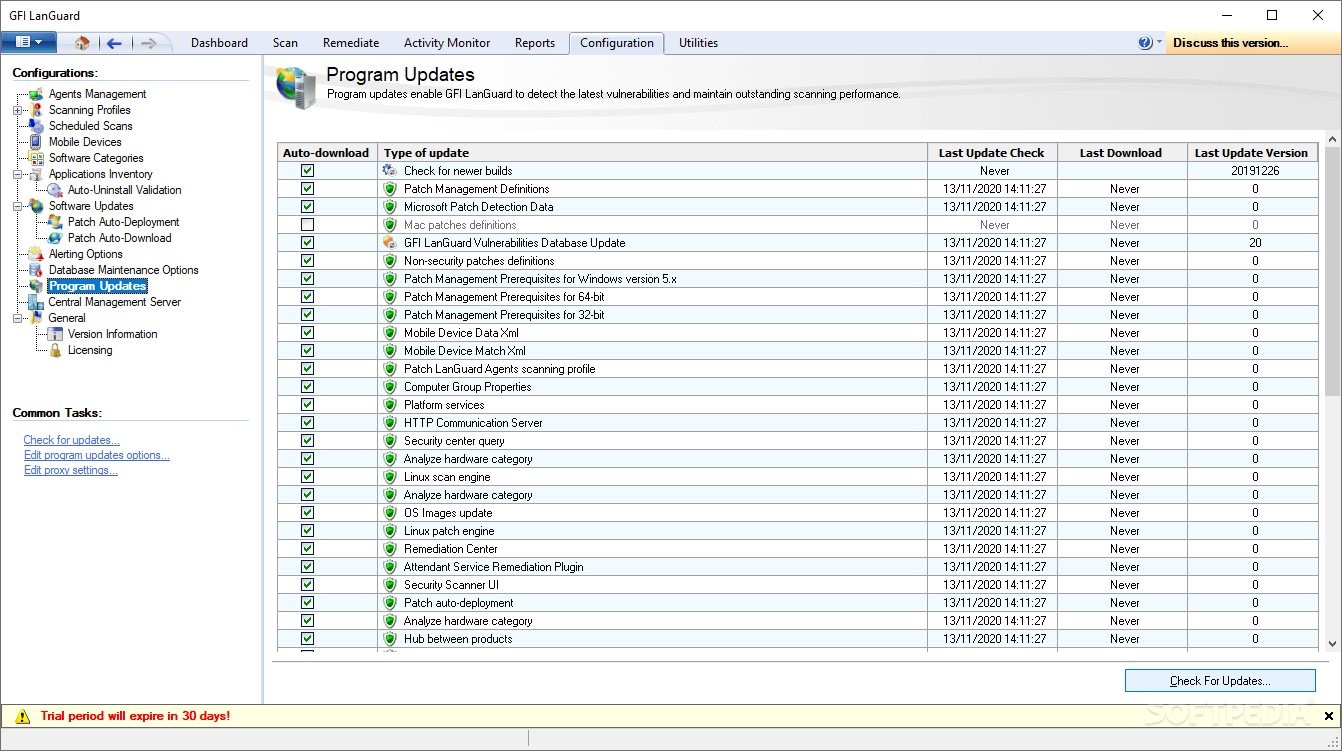
Task: Switch to the Scan tab
Action: (x=285, y=43)
